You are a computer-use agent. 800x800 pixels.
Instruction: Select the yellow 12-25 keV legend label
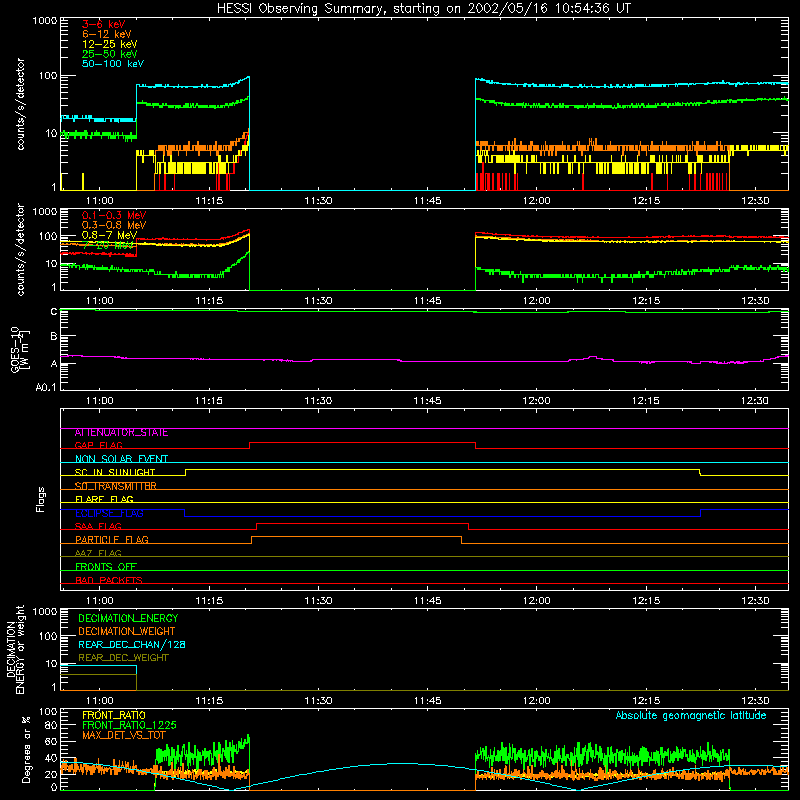110,44
